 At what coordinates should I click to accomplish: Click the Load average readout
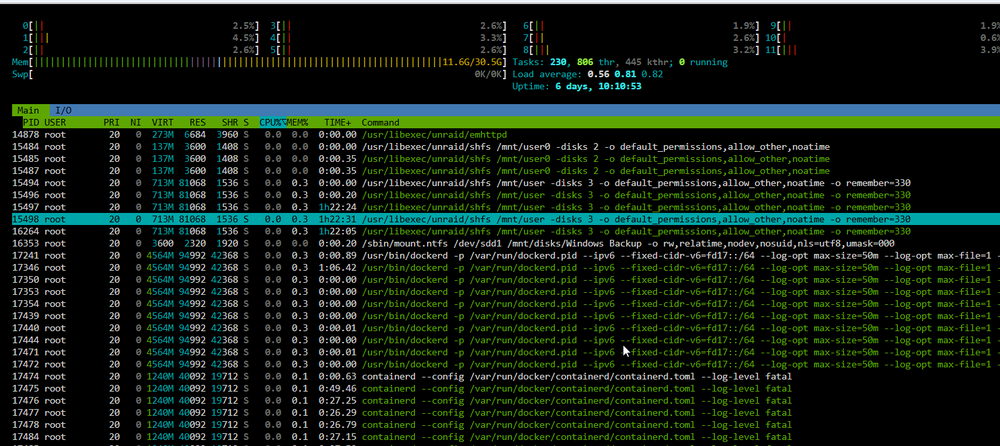click(588, 75)
